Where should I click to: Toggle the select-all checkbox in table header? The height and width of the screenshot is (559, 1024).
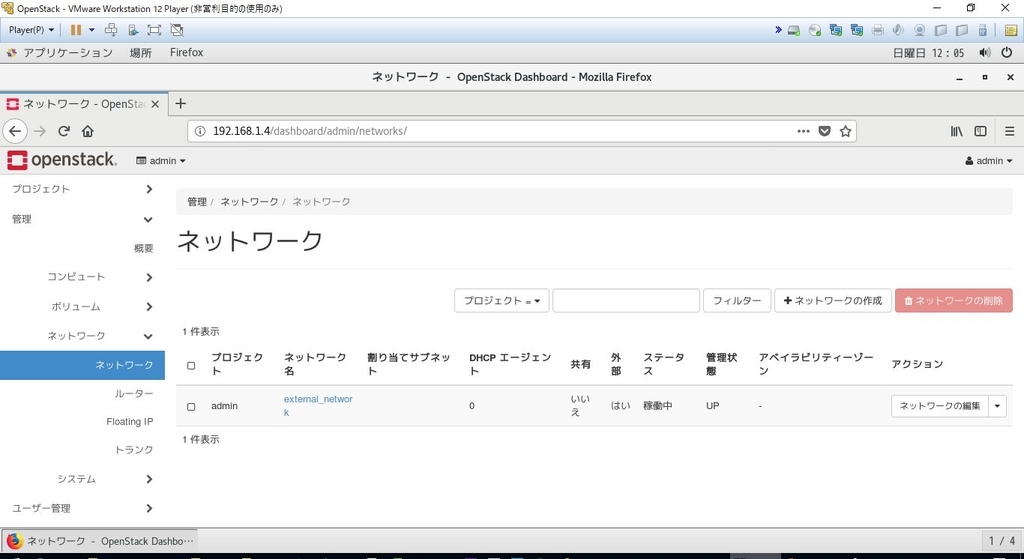click(x=191, y=366)
